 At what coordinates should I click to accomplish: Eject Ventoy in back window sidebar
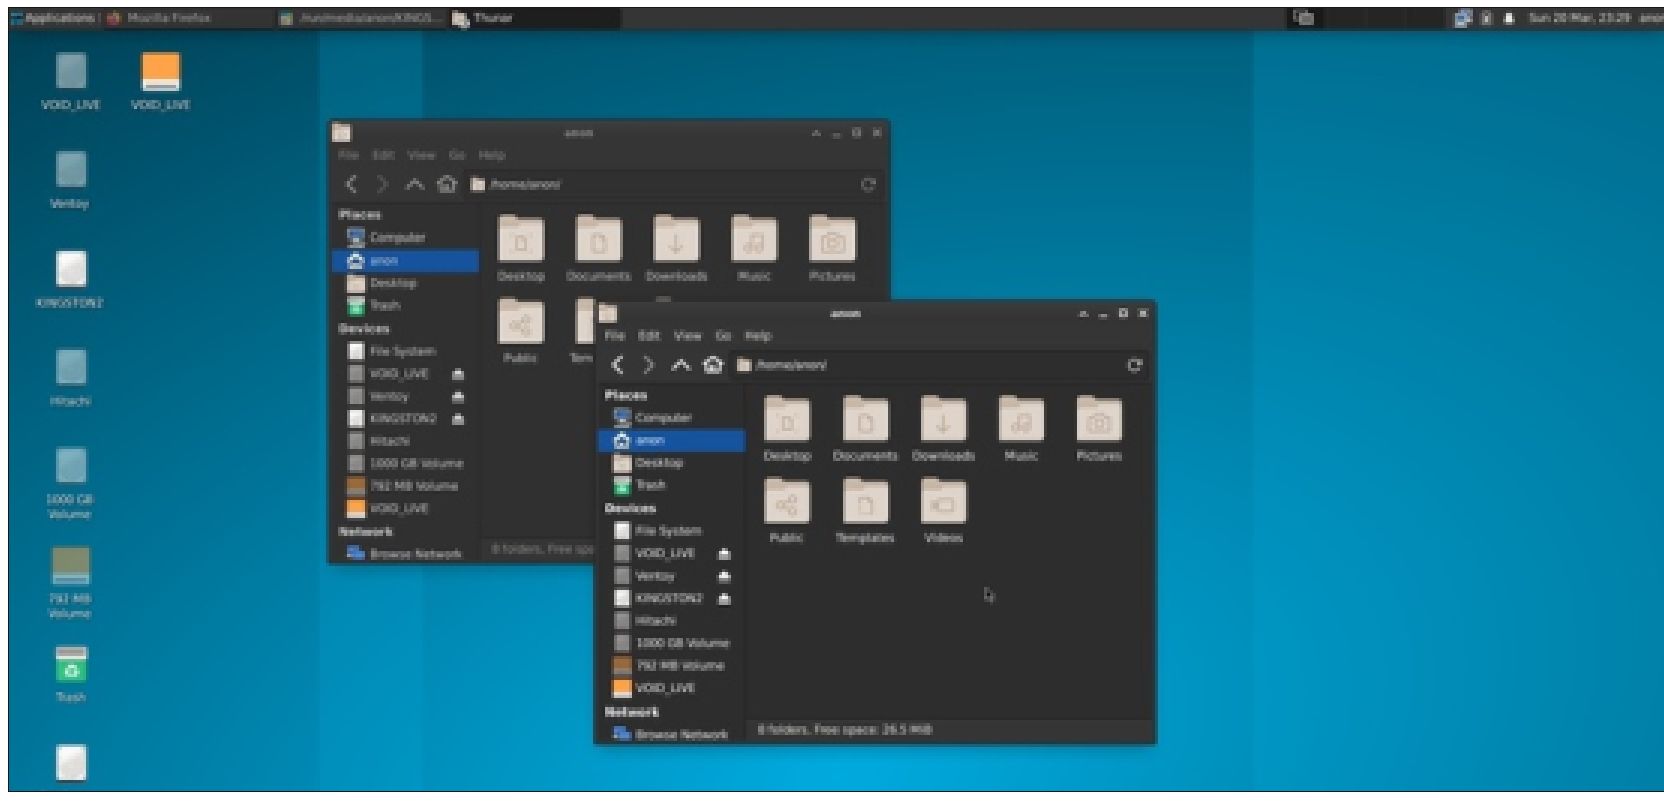(458, 397)
